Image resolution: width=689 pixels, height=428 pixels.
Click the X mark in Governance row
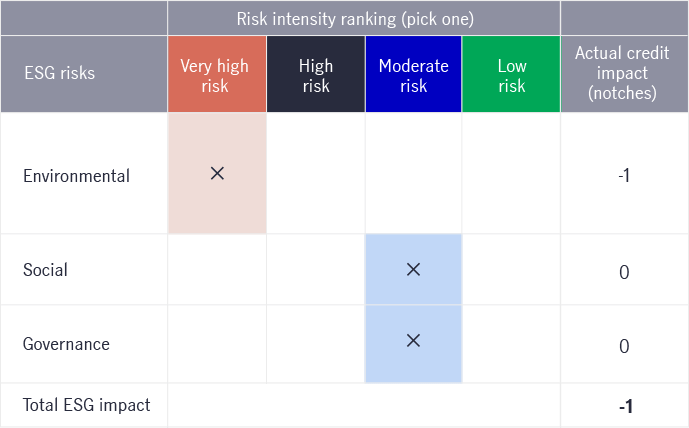[x=413, y=341]
